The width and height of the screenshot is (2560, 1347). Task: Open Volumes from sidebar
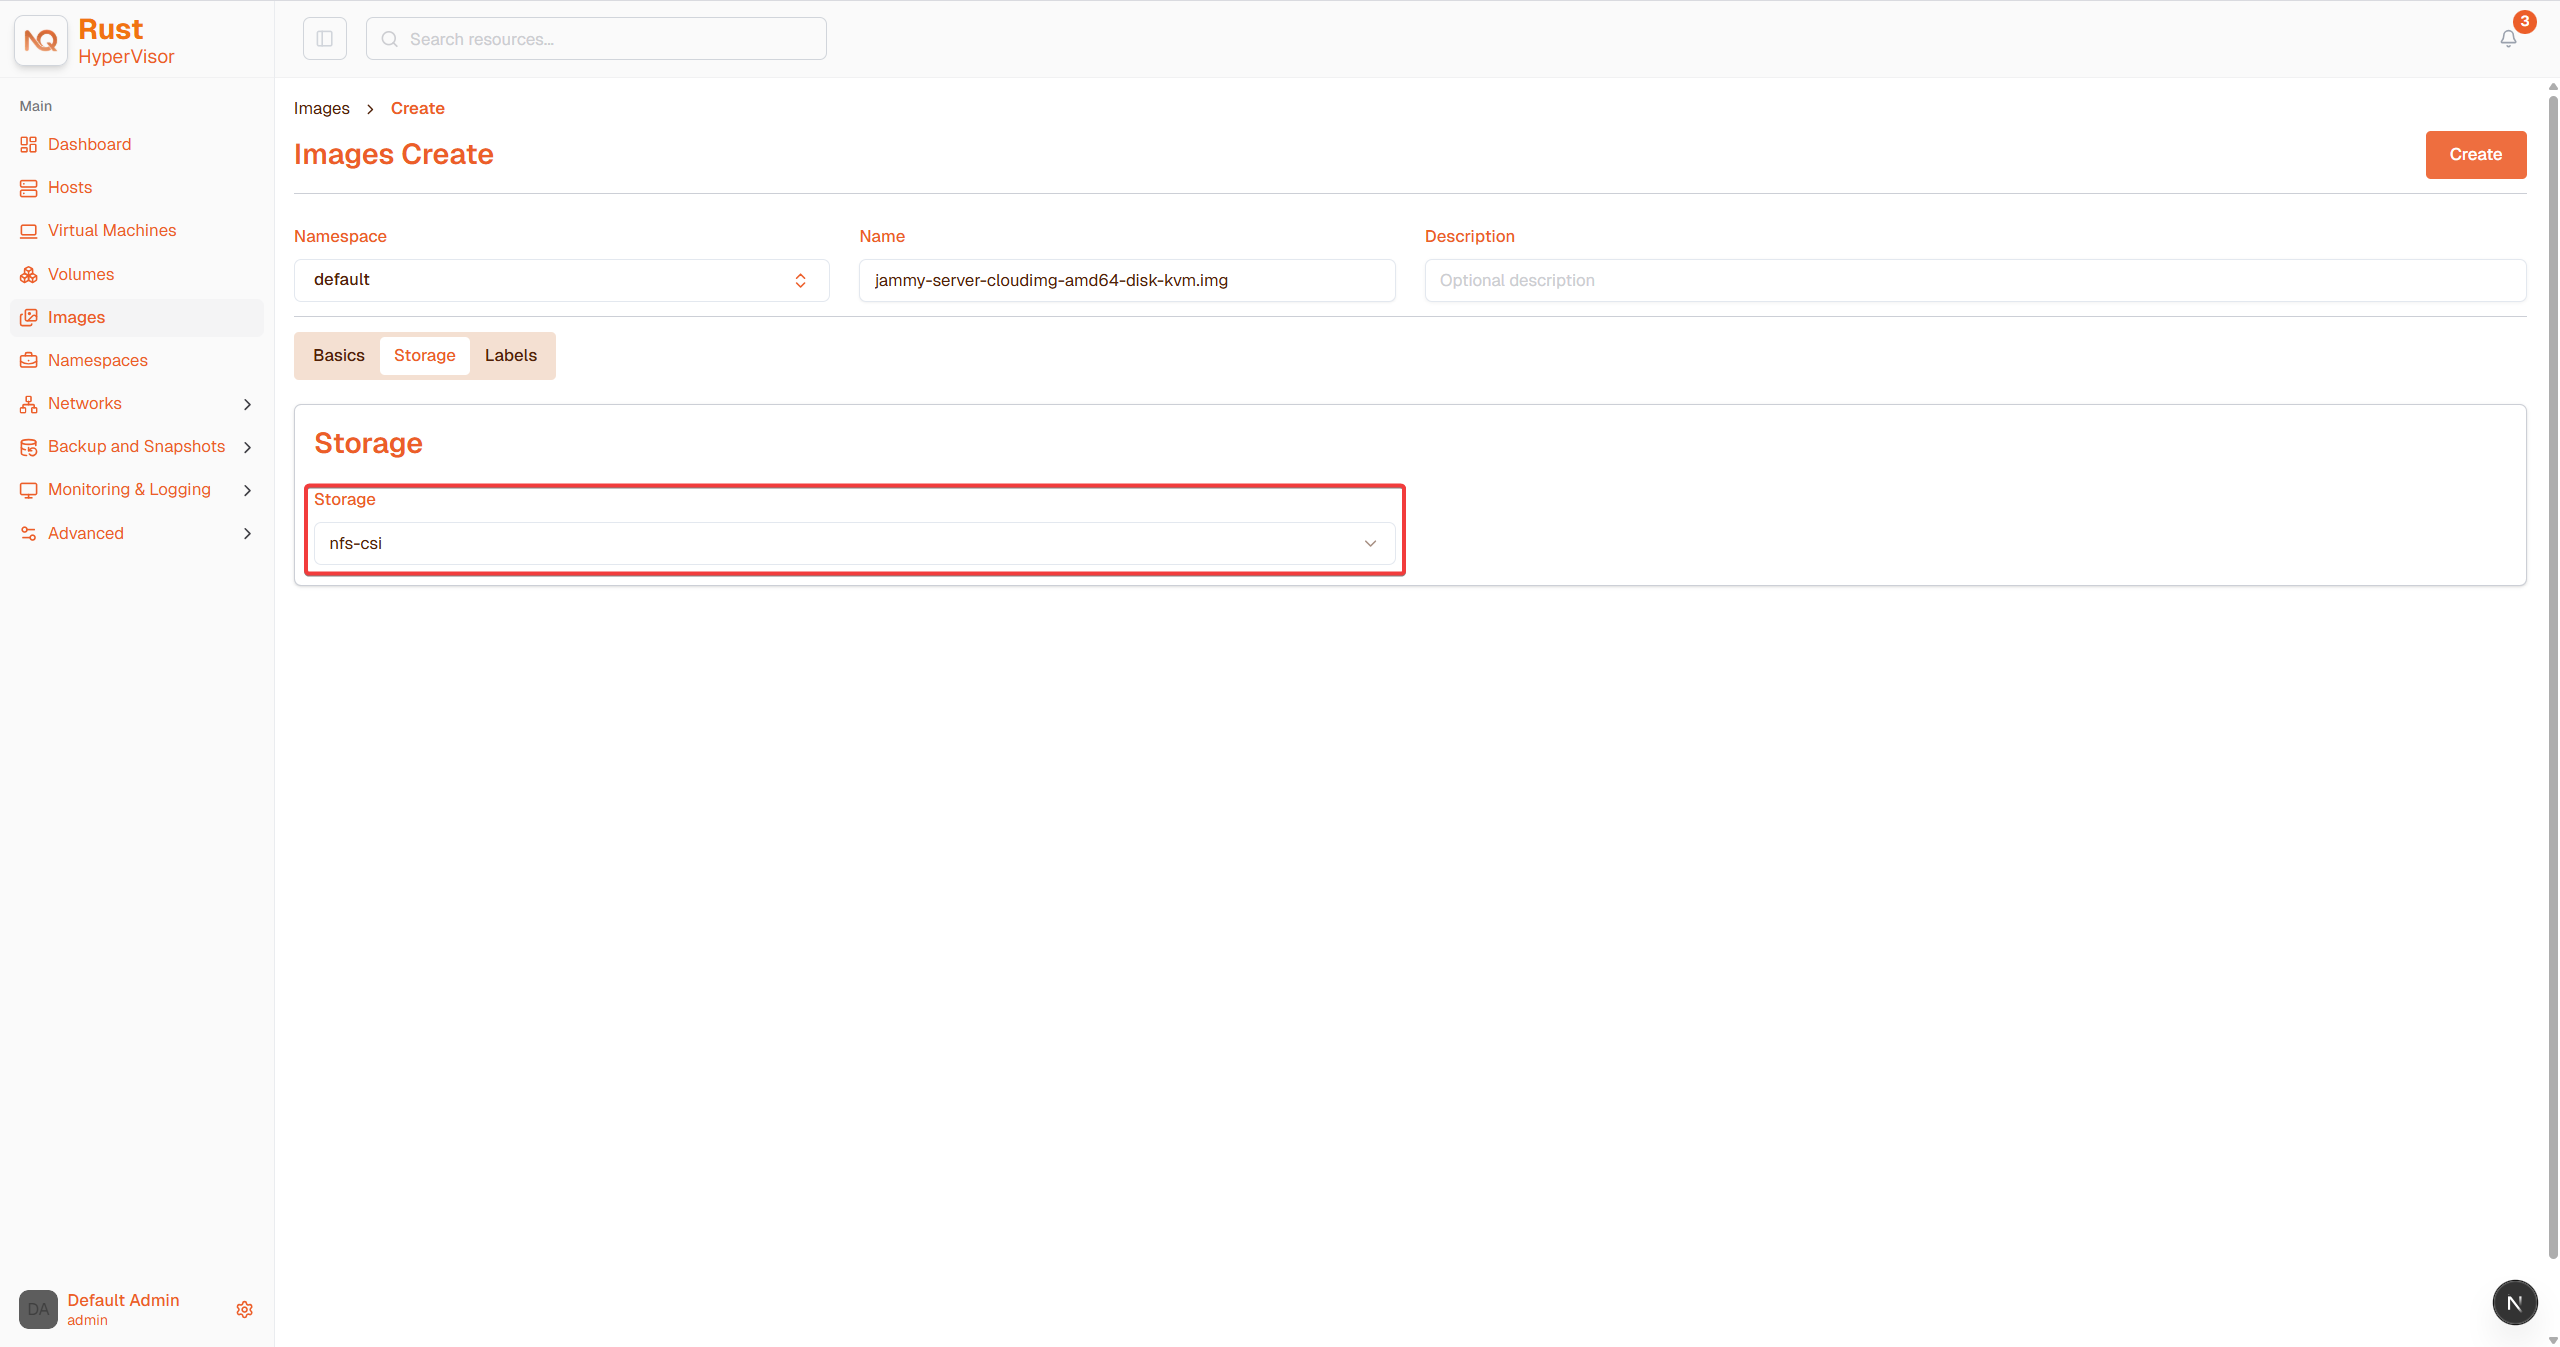click(81, 274)
